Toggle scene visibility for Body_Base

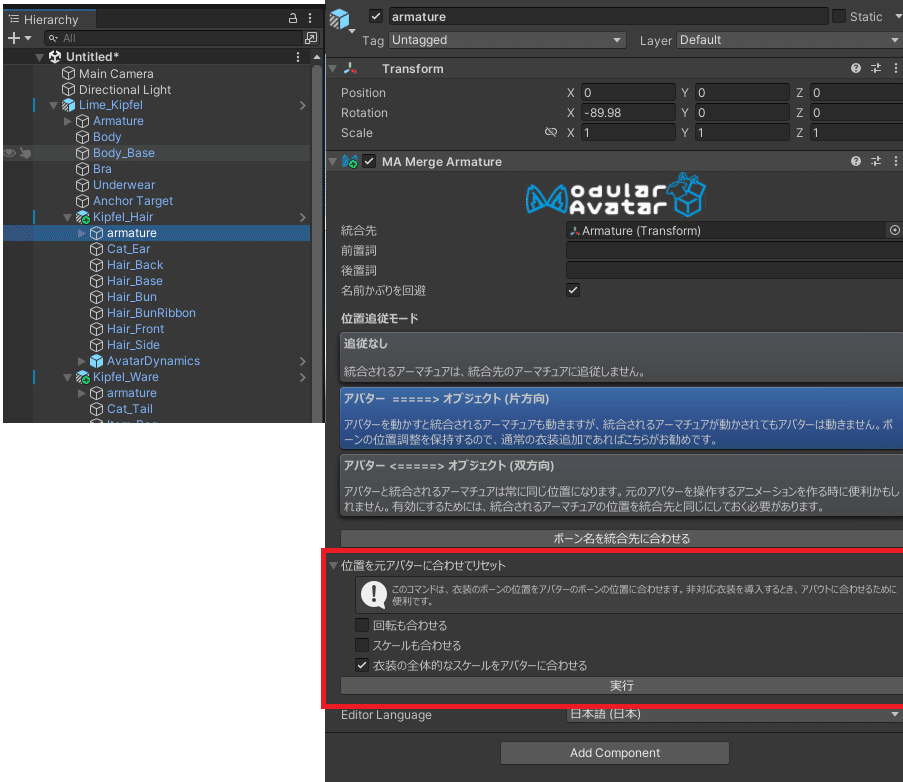[9, 152]
